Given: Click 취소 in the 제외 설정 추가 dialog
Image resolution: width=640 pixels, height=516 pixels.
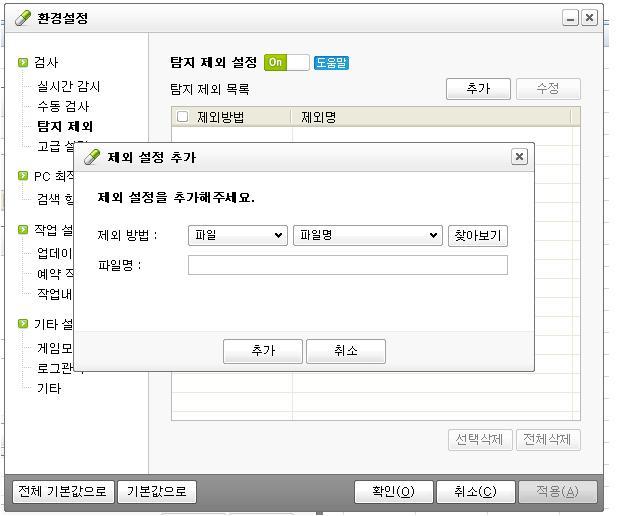Looking at the screenshot, I should click(x=346, y=351).
